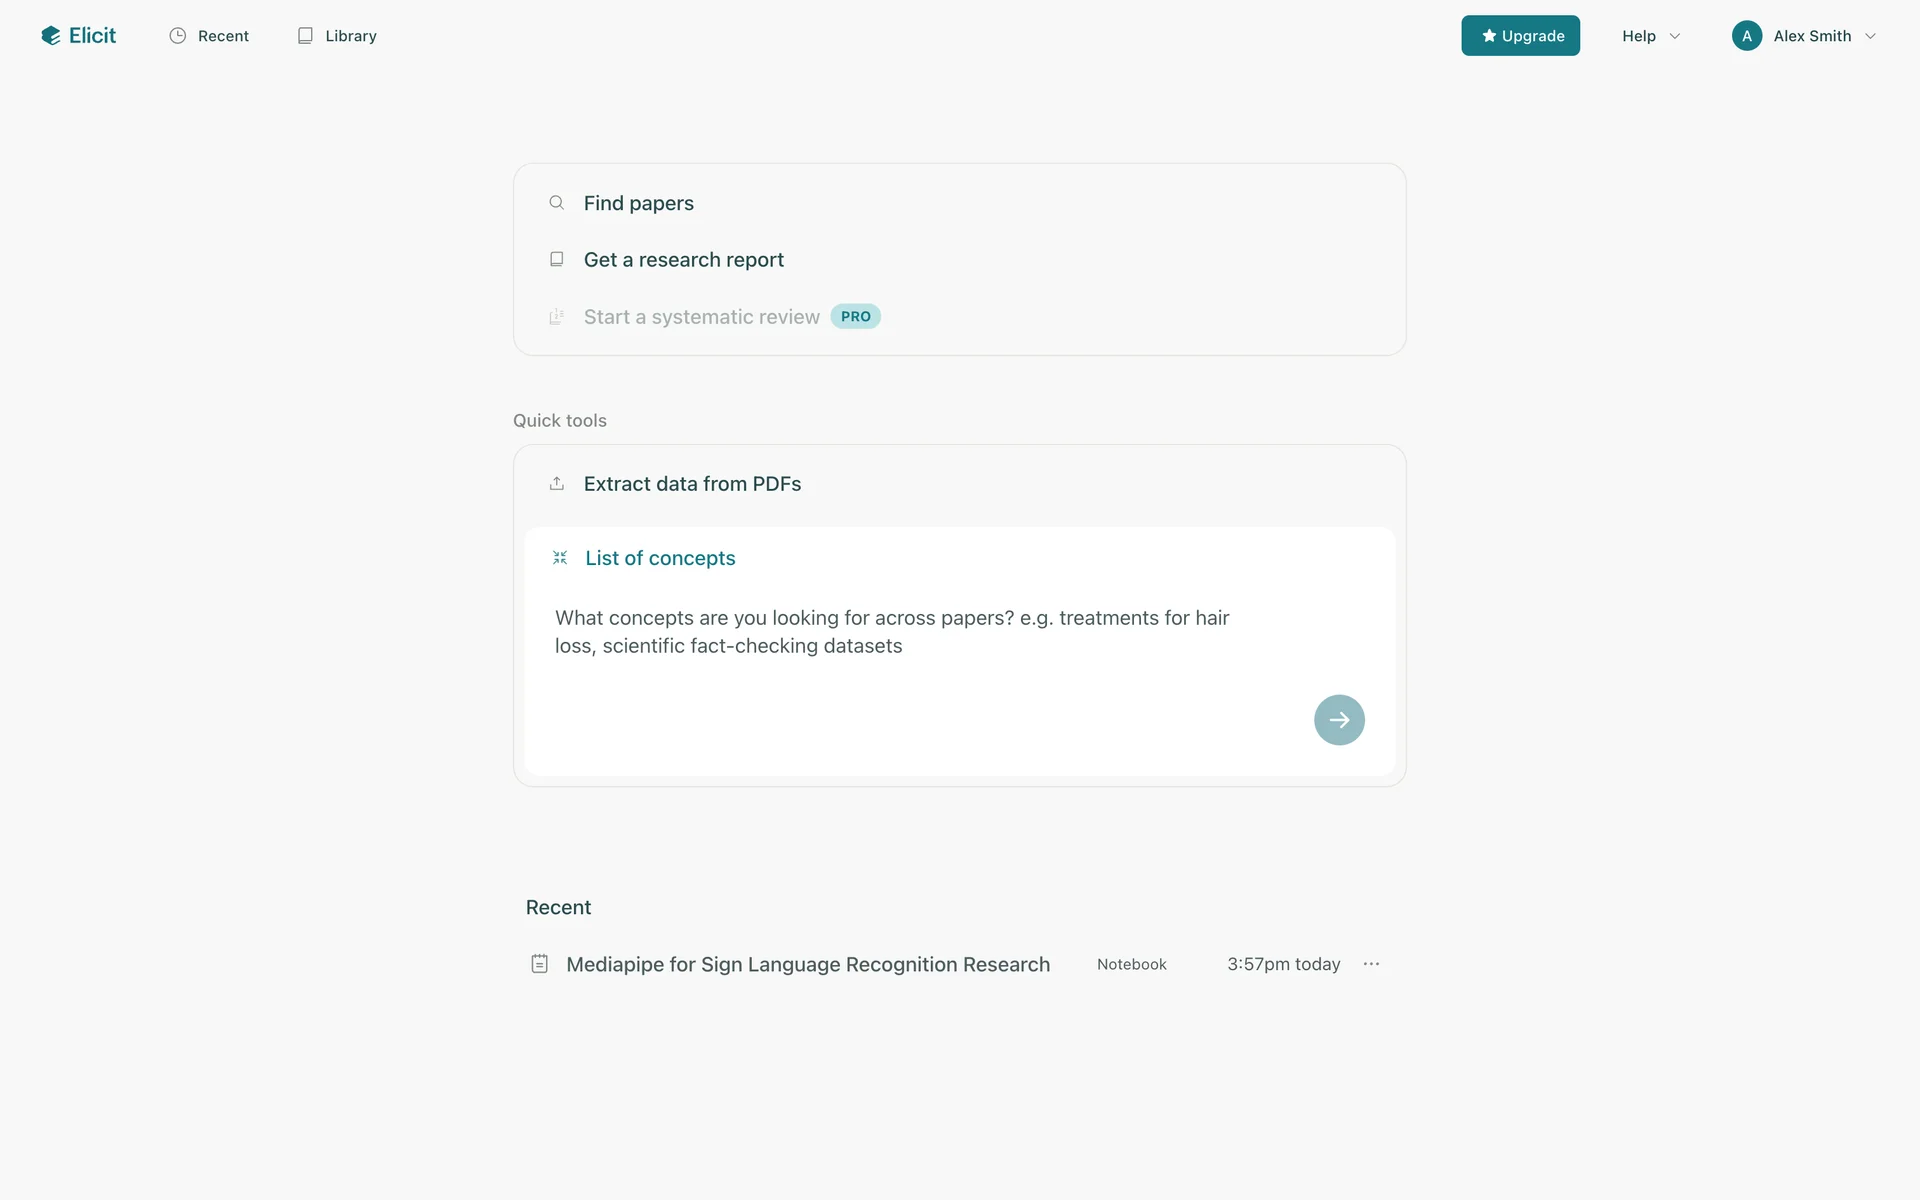
Task: Open the three-dot menu for Mediapipe notebook
Action: pyautogui.click(x=1371, y=964)
